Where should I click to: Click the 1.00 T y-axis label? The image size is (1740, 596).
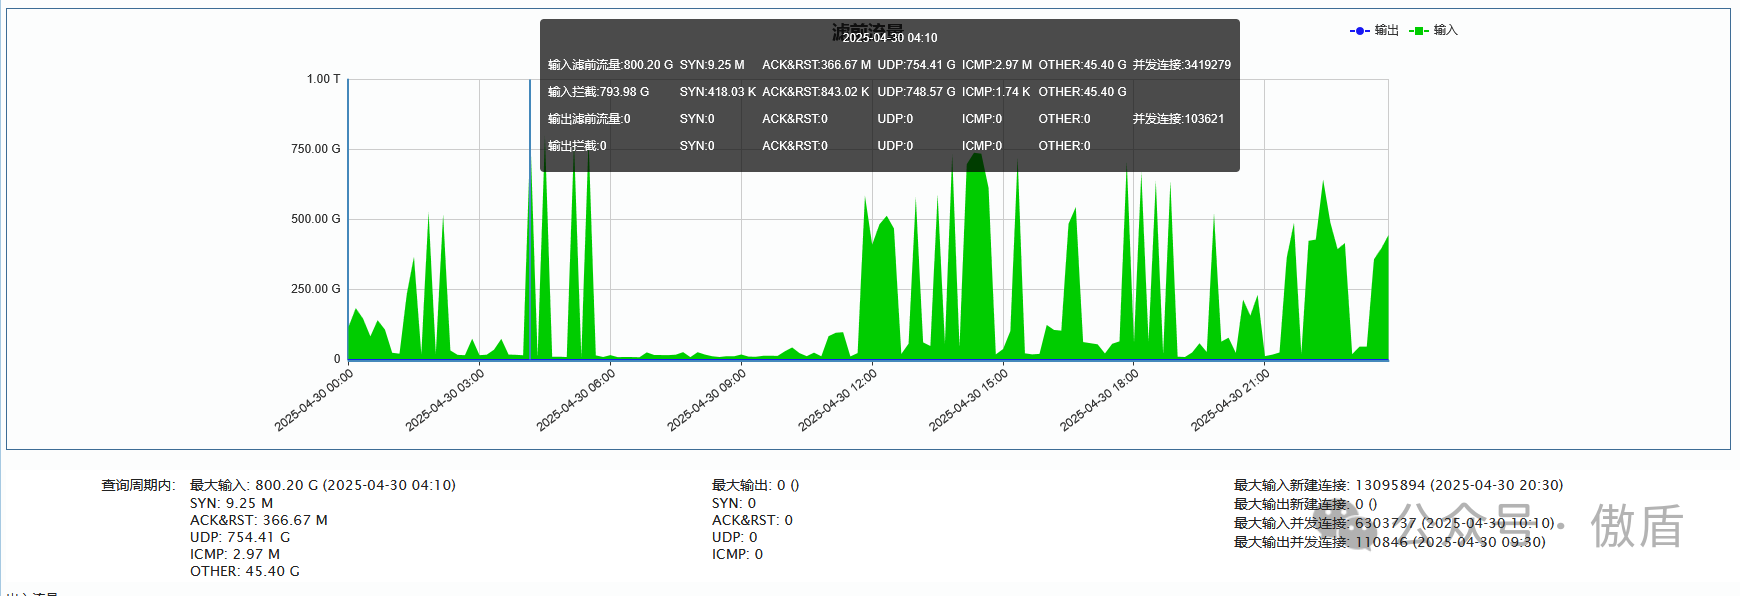tap(323, 79)
